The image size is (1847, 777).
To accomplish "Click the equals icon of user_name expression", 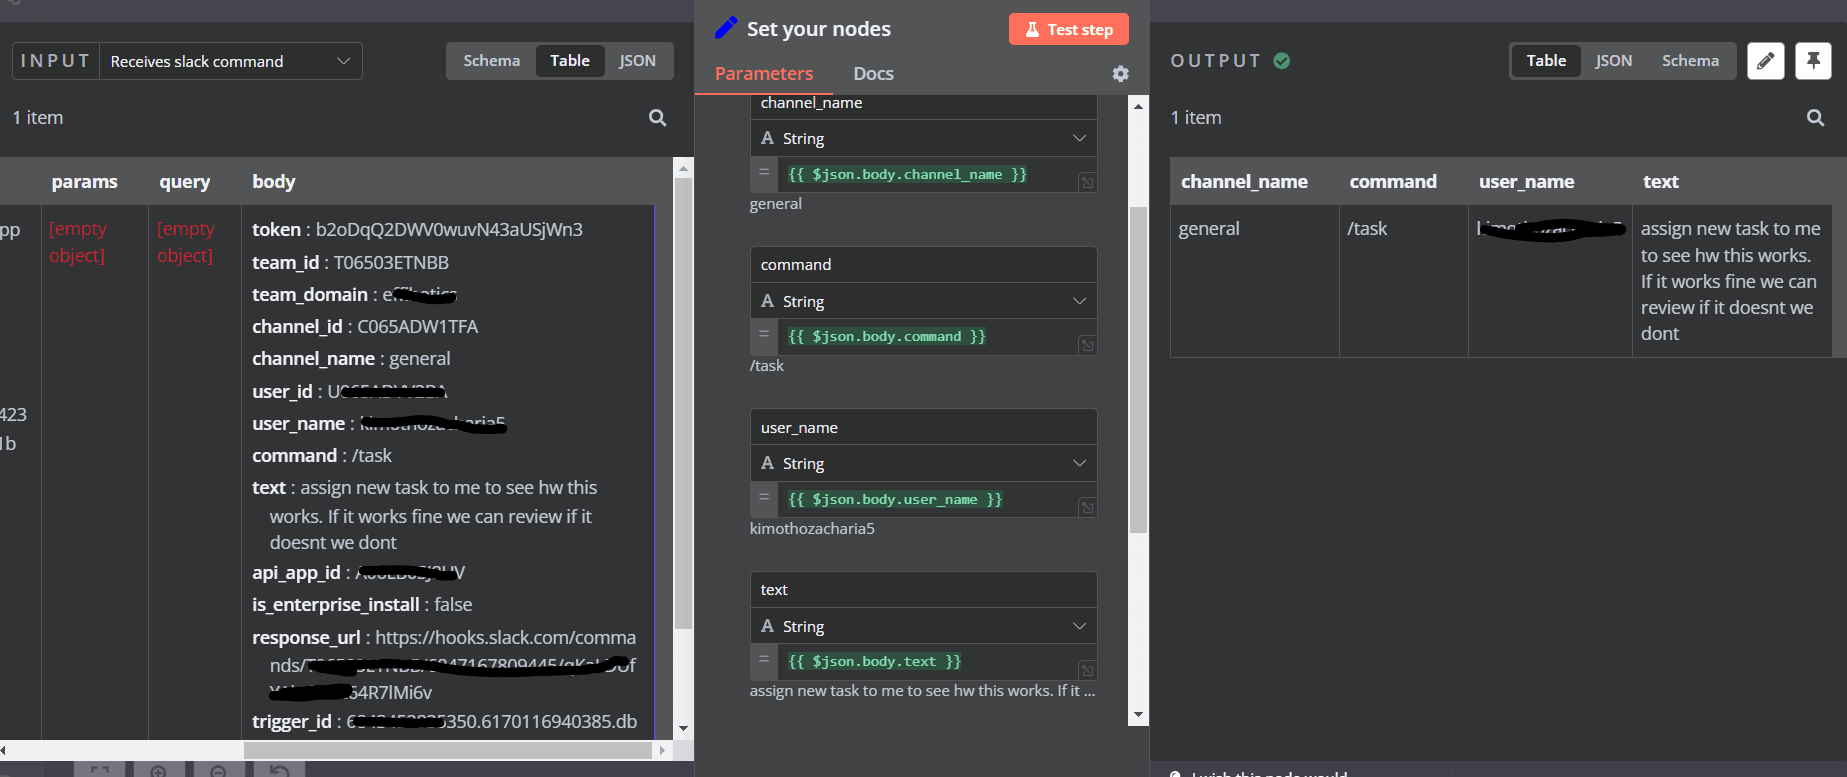I will coord(764,497).
